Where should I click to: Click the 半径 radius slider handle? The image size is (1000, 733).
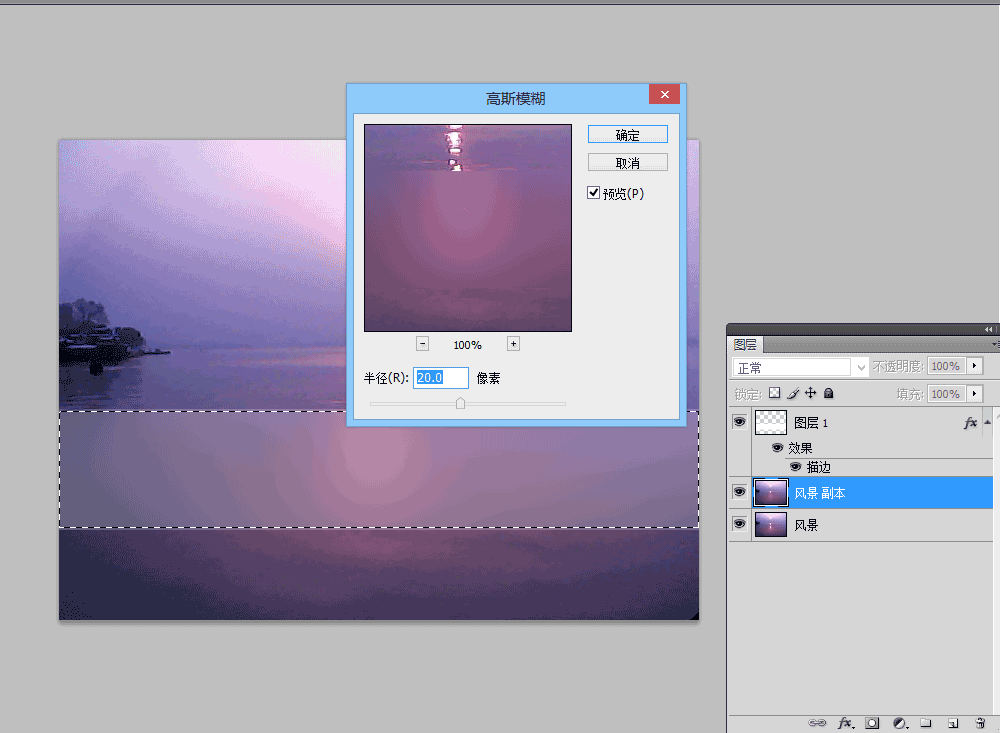460,403
